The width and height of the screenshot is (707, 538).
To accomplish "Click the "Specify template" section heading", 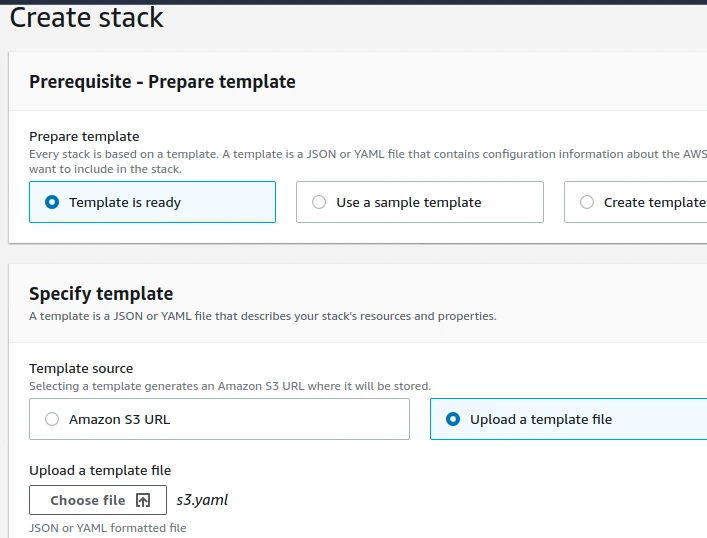I will pos(101,294).
